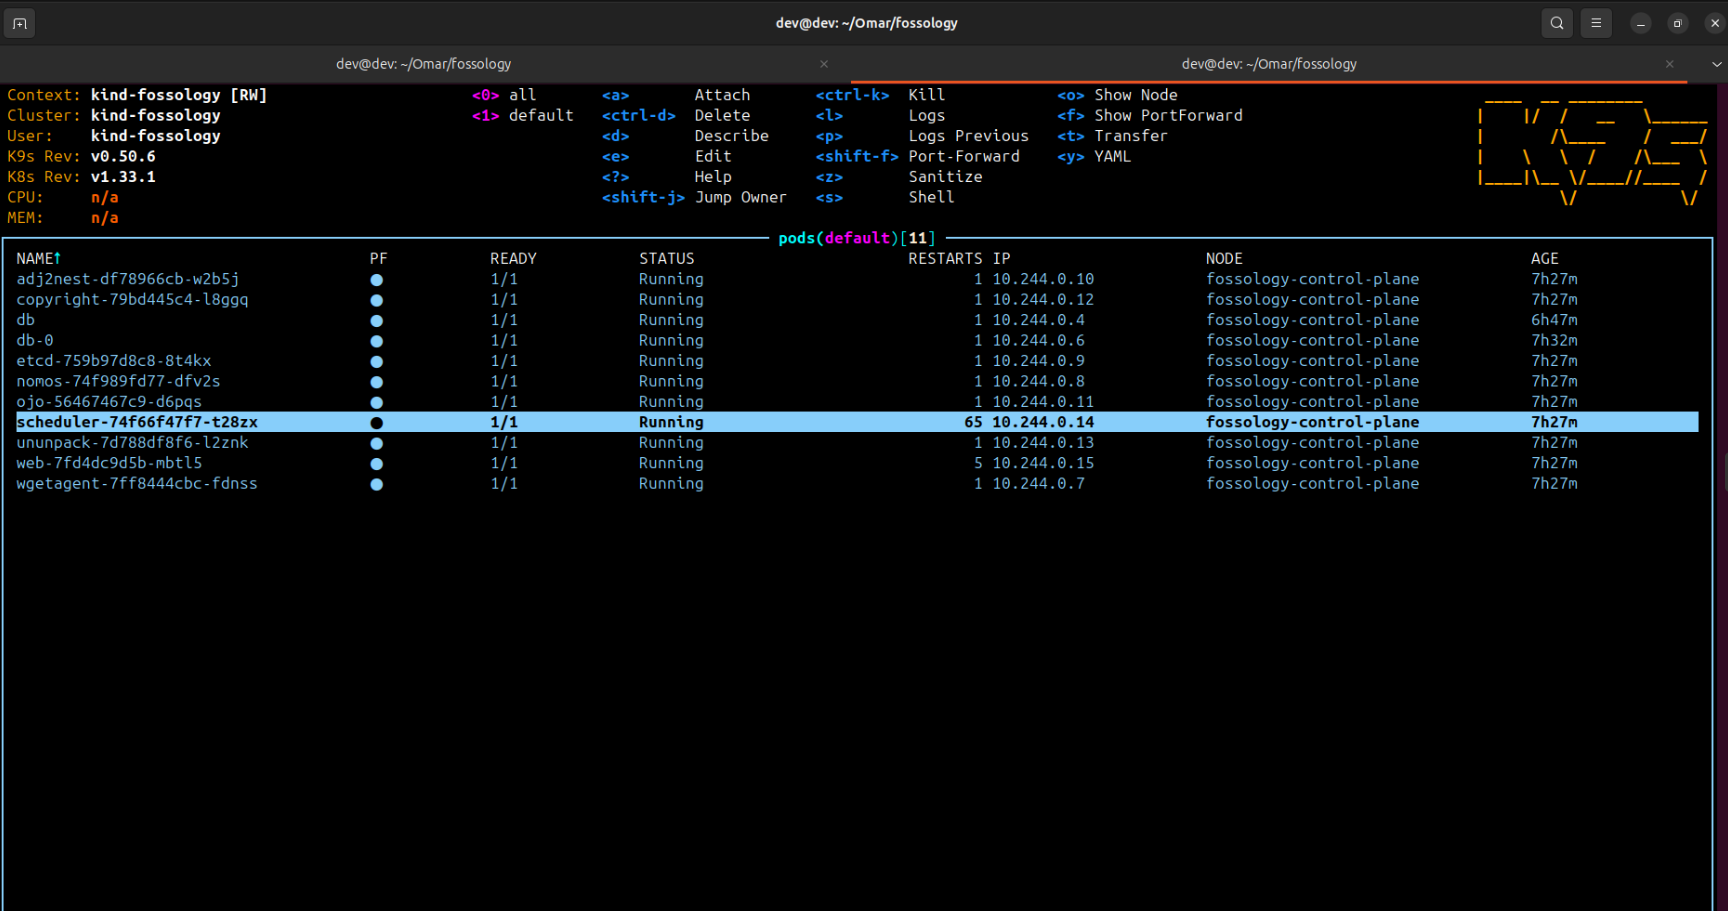Click the READY column header

point(513,259)
